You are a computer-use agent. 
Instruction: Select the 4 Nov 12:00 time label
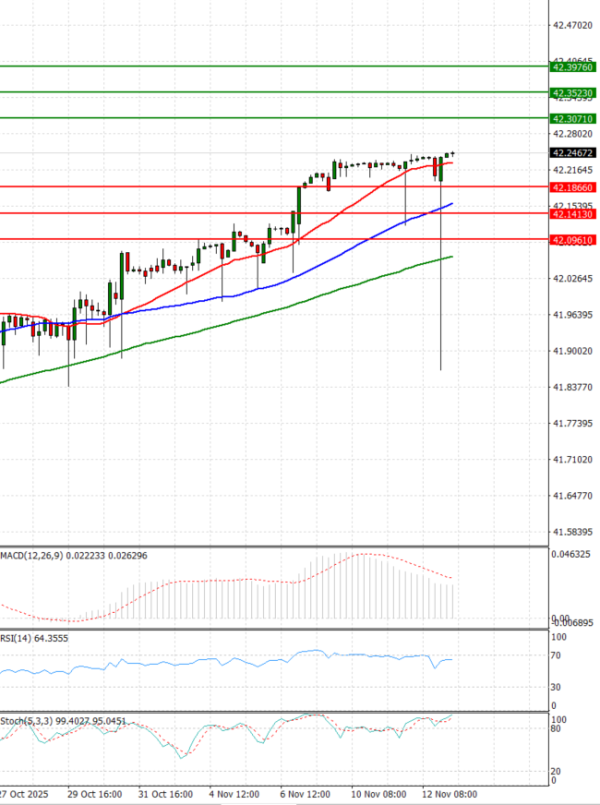234,793
